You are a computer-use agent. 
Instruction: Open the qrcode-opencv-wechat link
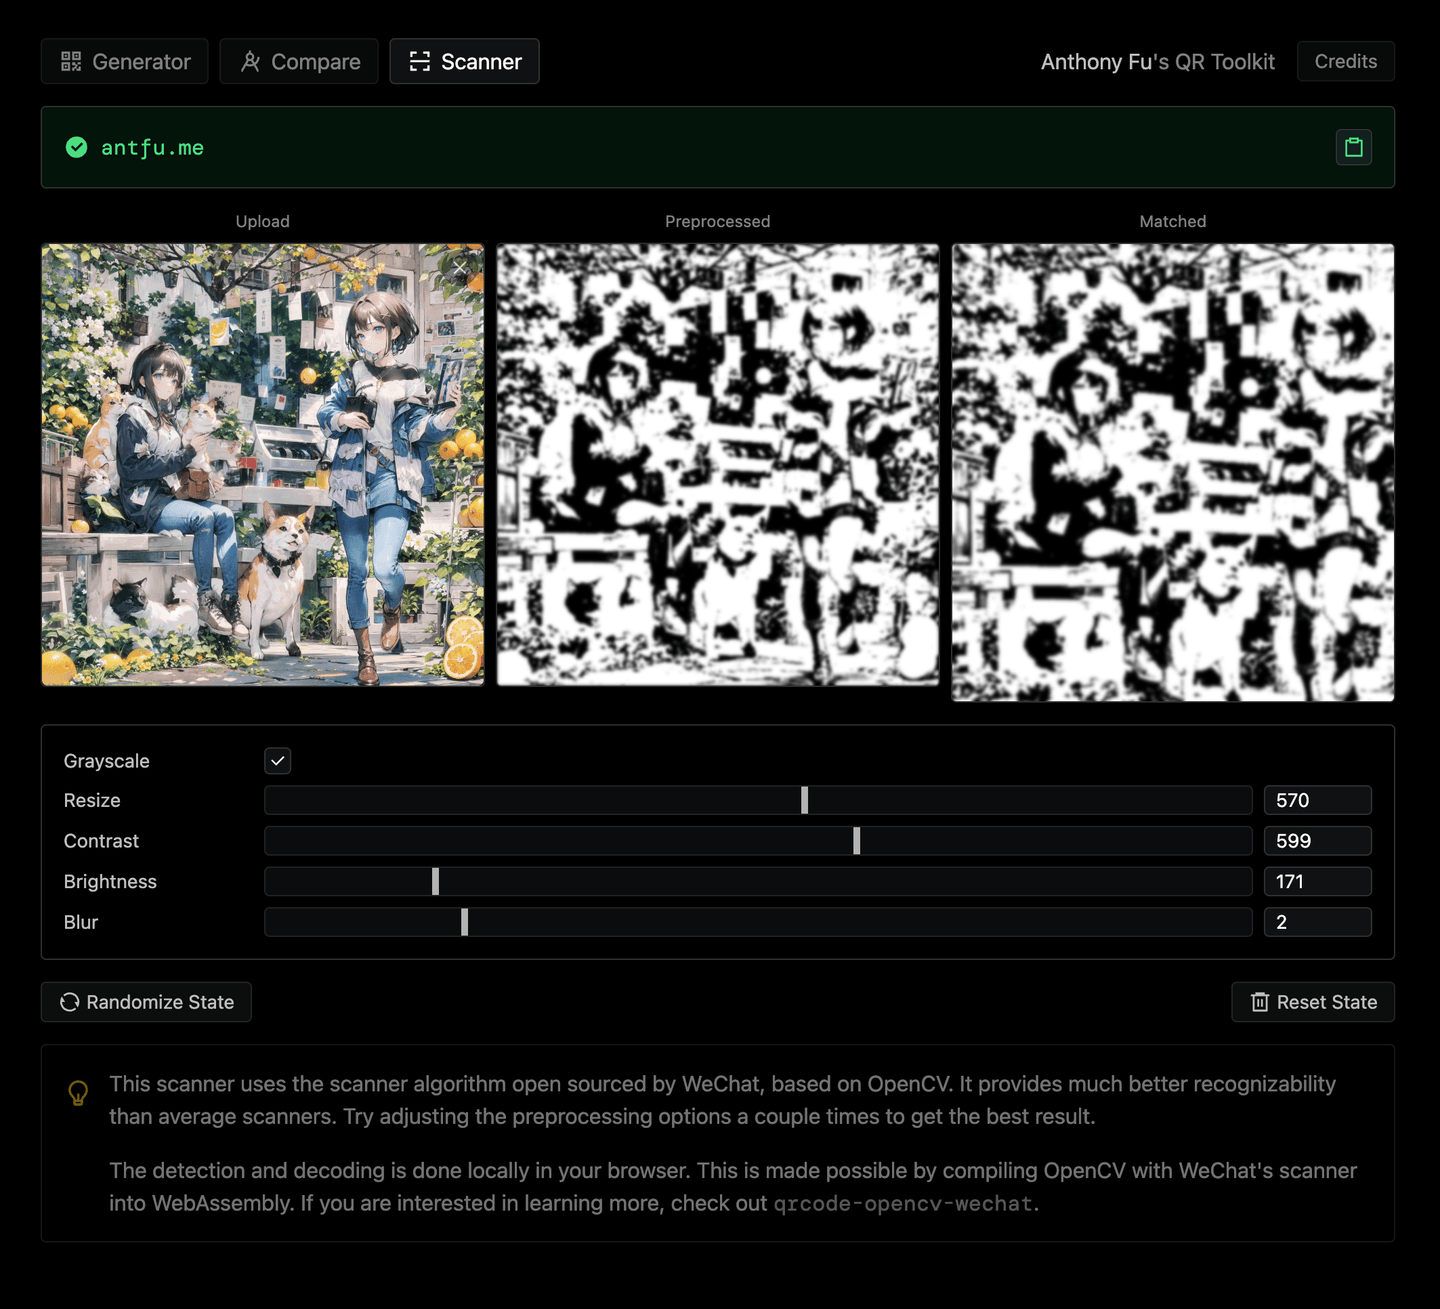903,1204
